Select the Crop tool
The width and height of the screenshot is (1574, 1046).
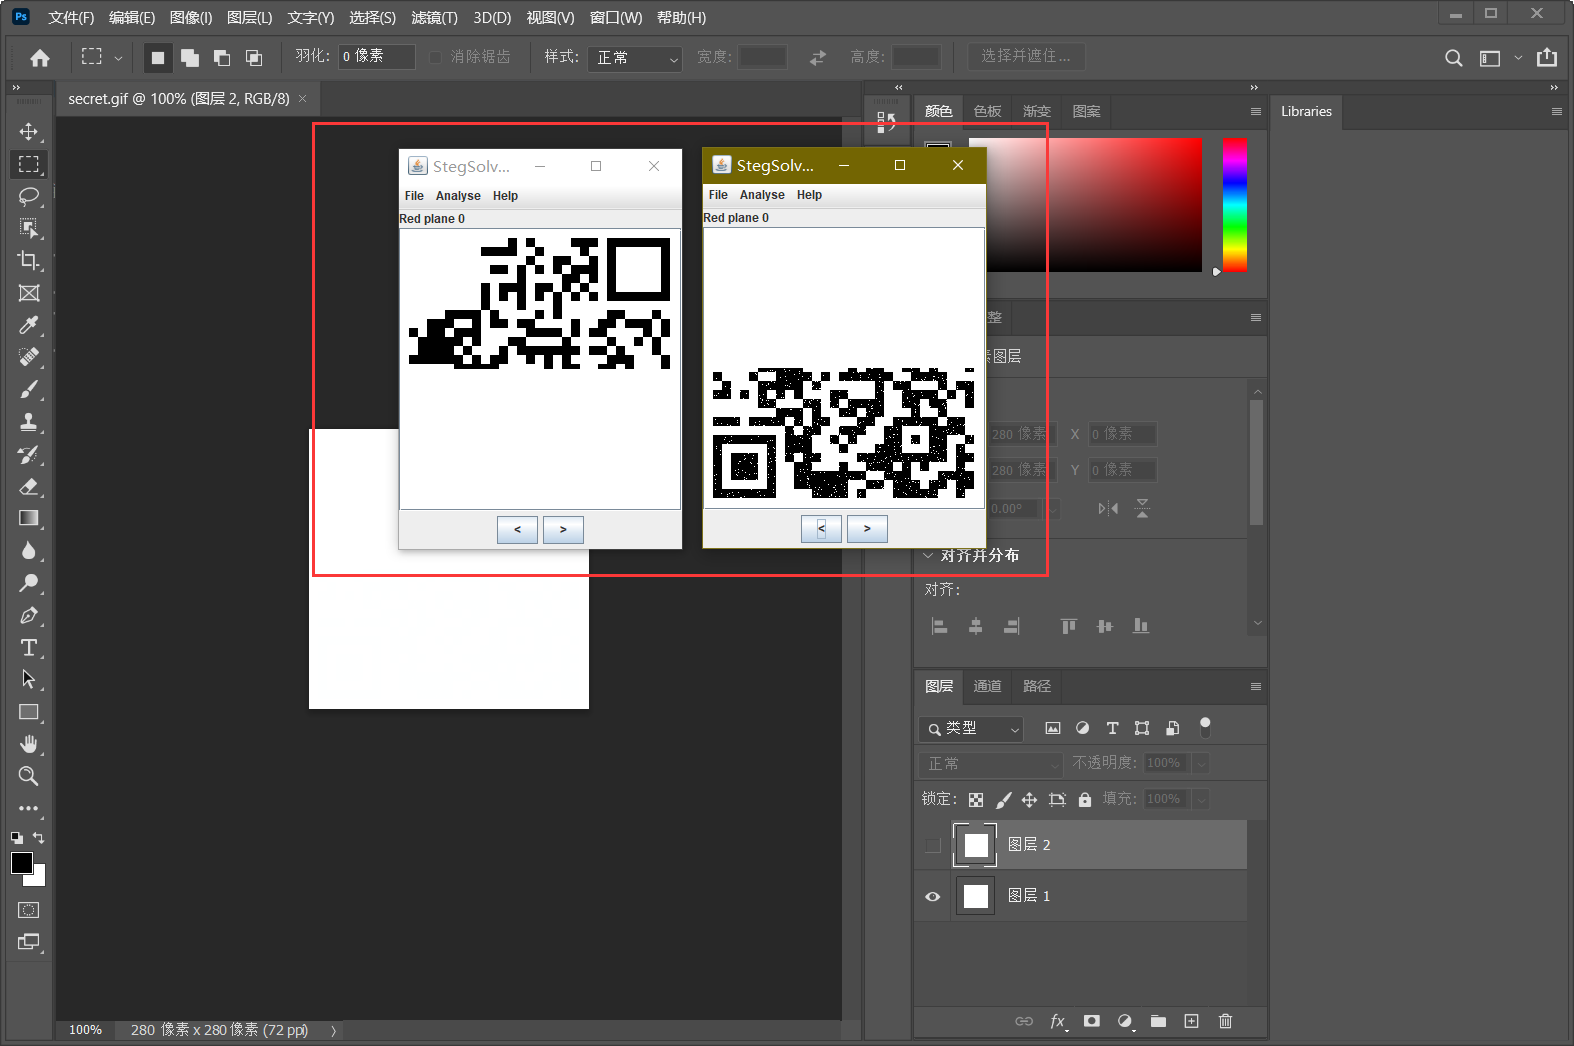coord(29,261)
